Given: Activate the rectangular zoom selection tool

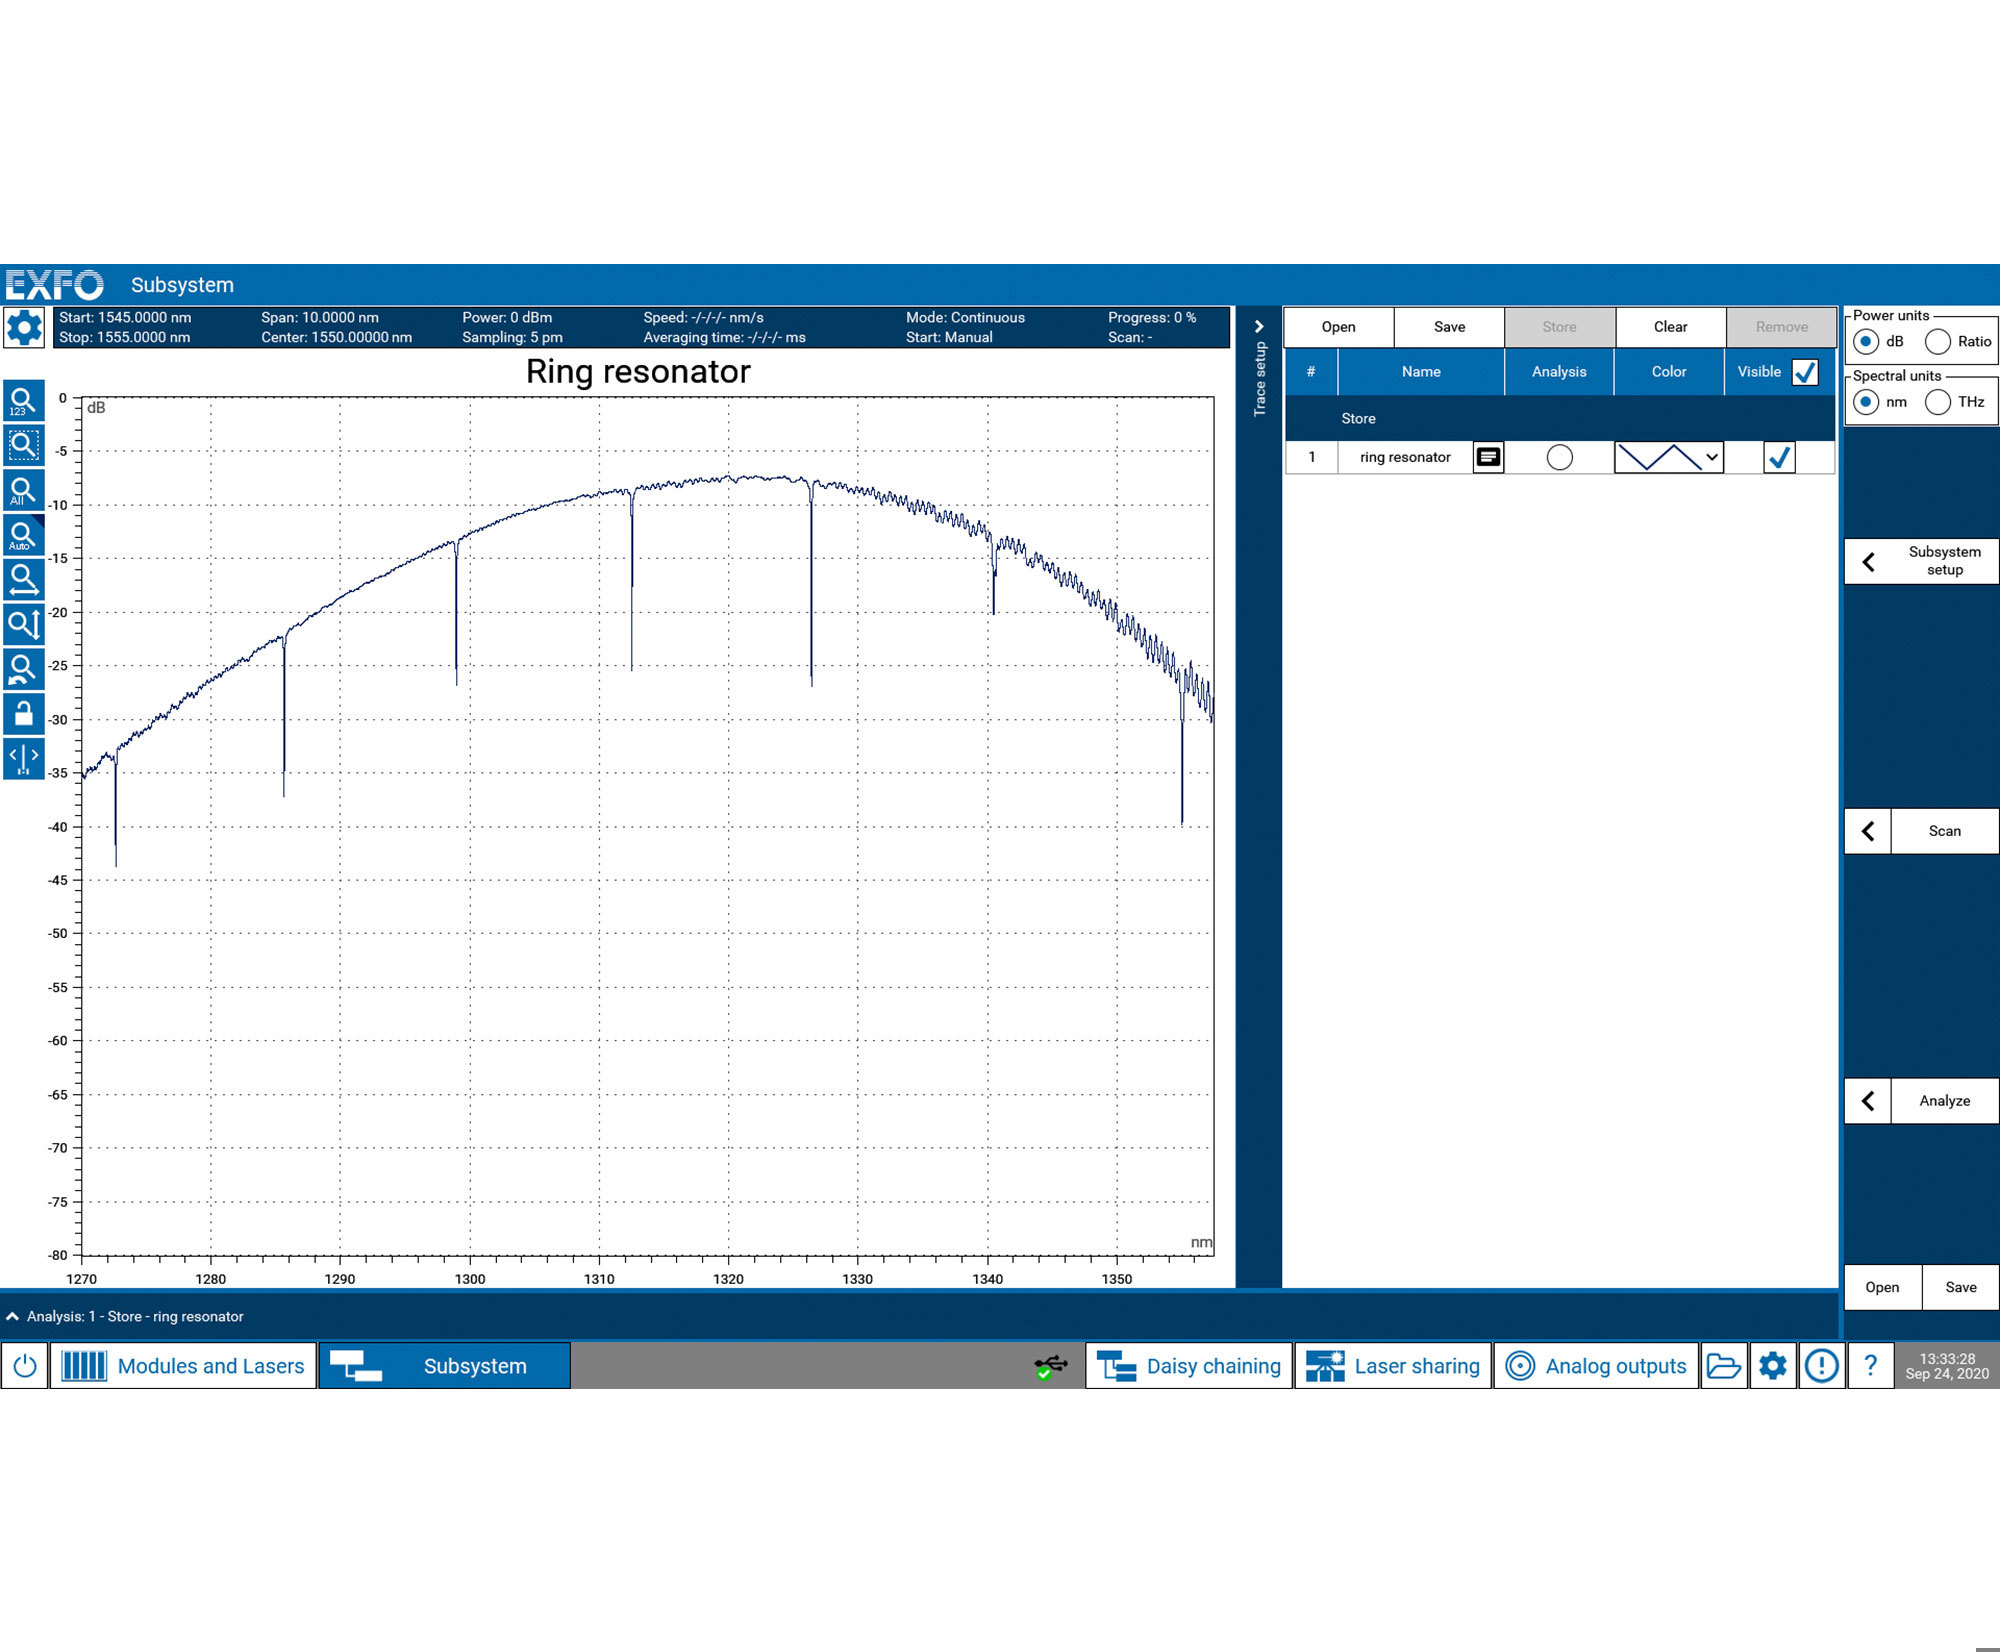Looking at the screenshot, I should tap(24, 445).
